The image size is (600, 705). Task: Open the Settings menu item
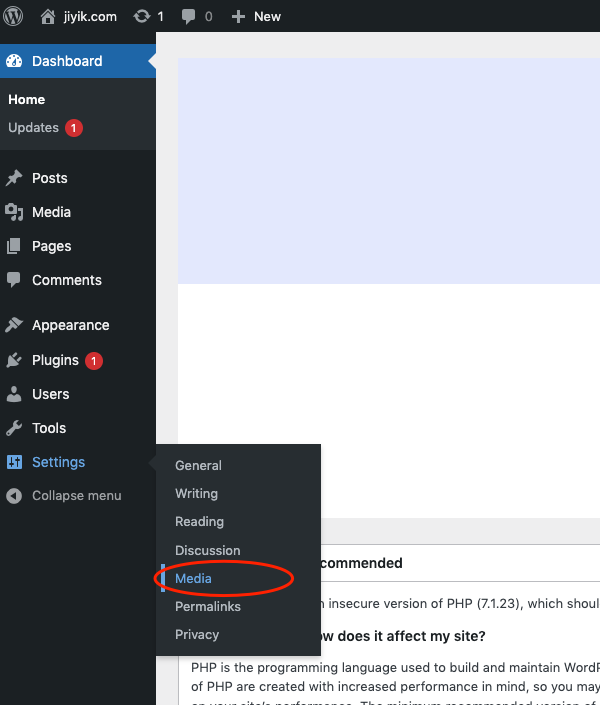[x=58, y=462]
